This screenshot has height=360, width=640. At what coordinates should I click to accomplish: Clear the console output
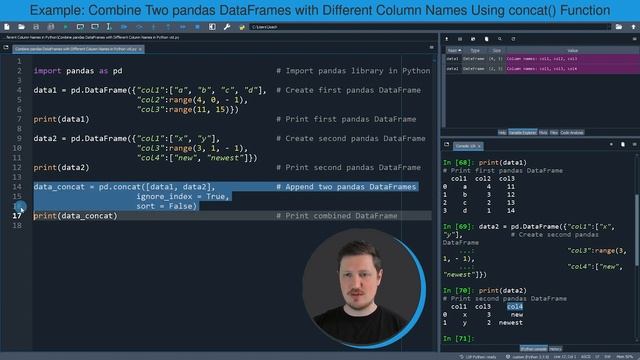pos(622,144)
